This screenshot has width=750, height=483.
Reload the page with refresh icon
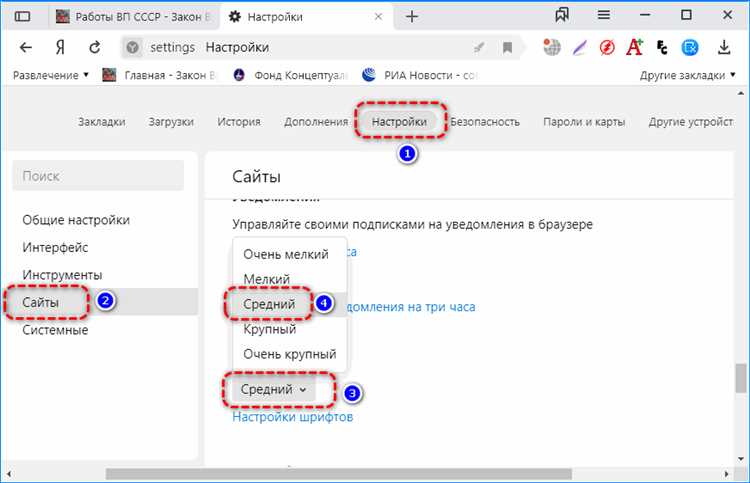click(x=95, y=47)
